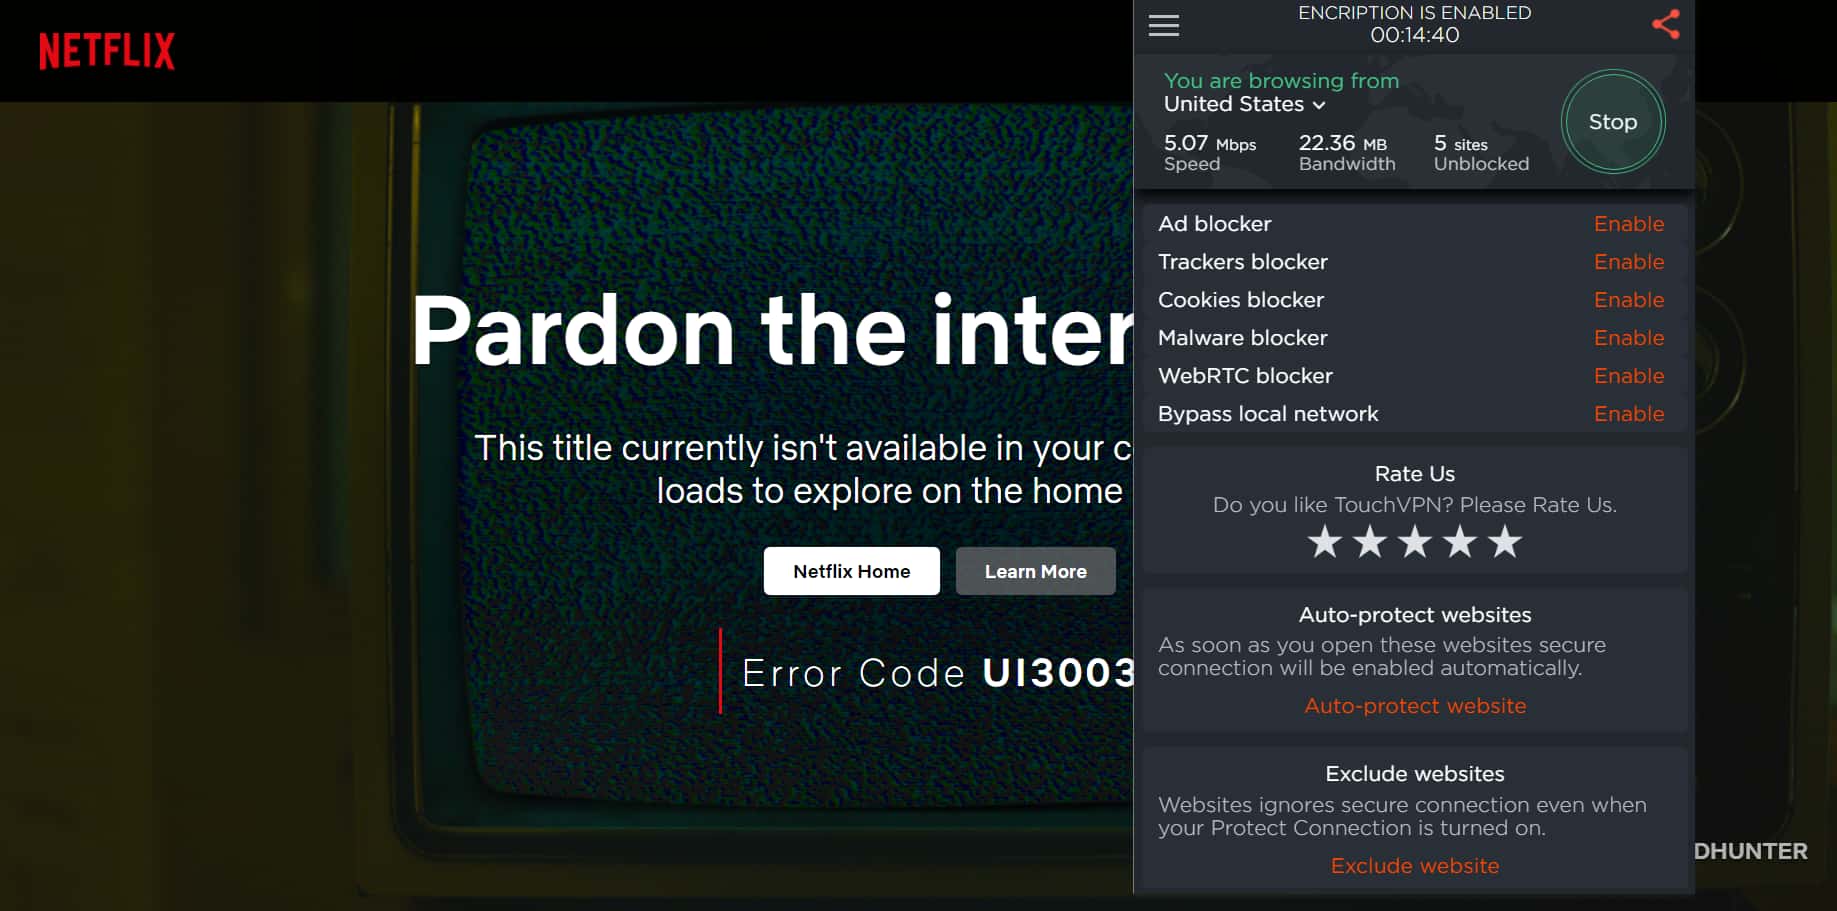Click the 00:14:40 connection timer
The image size is (1837, 911).
1415,35
